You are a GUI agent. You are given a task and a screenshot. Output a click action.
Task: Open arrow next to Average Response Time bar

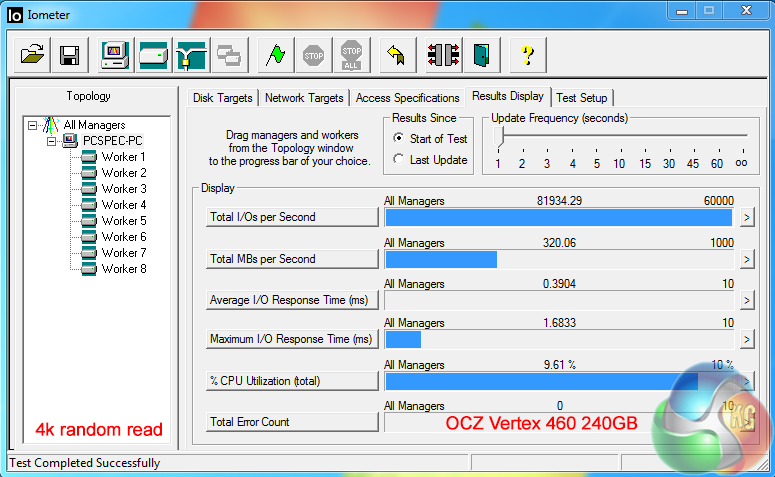click(x=747, y=300)
